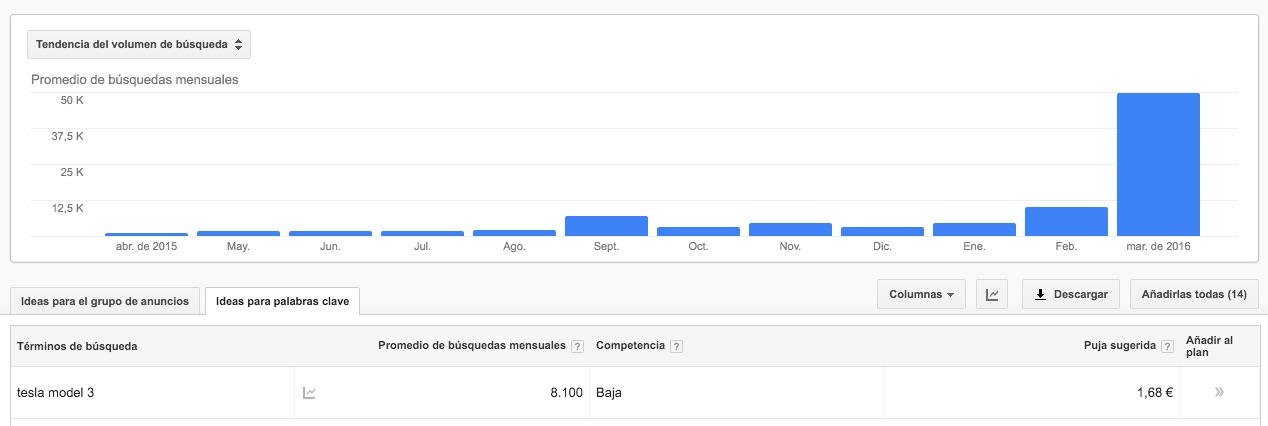Click the Feb. bar in chart
Screen dimensions: 1268x426
coord(1066,221)
